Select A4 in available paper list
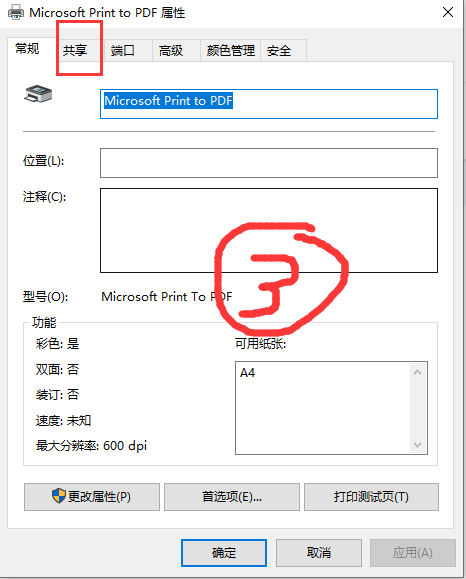Viewport: 466px width, 579px height. (247, 373)
